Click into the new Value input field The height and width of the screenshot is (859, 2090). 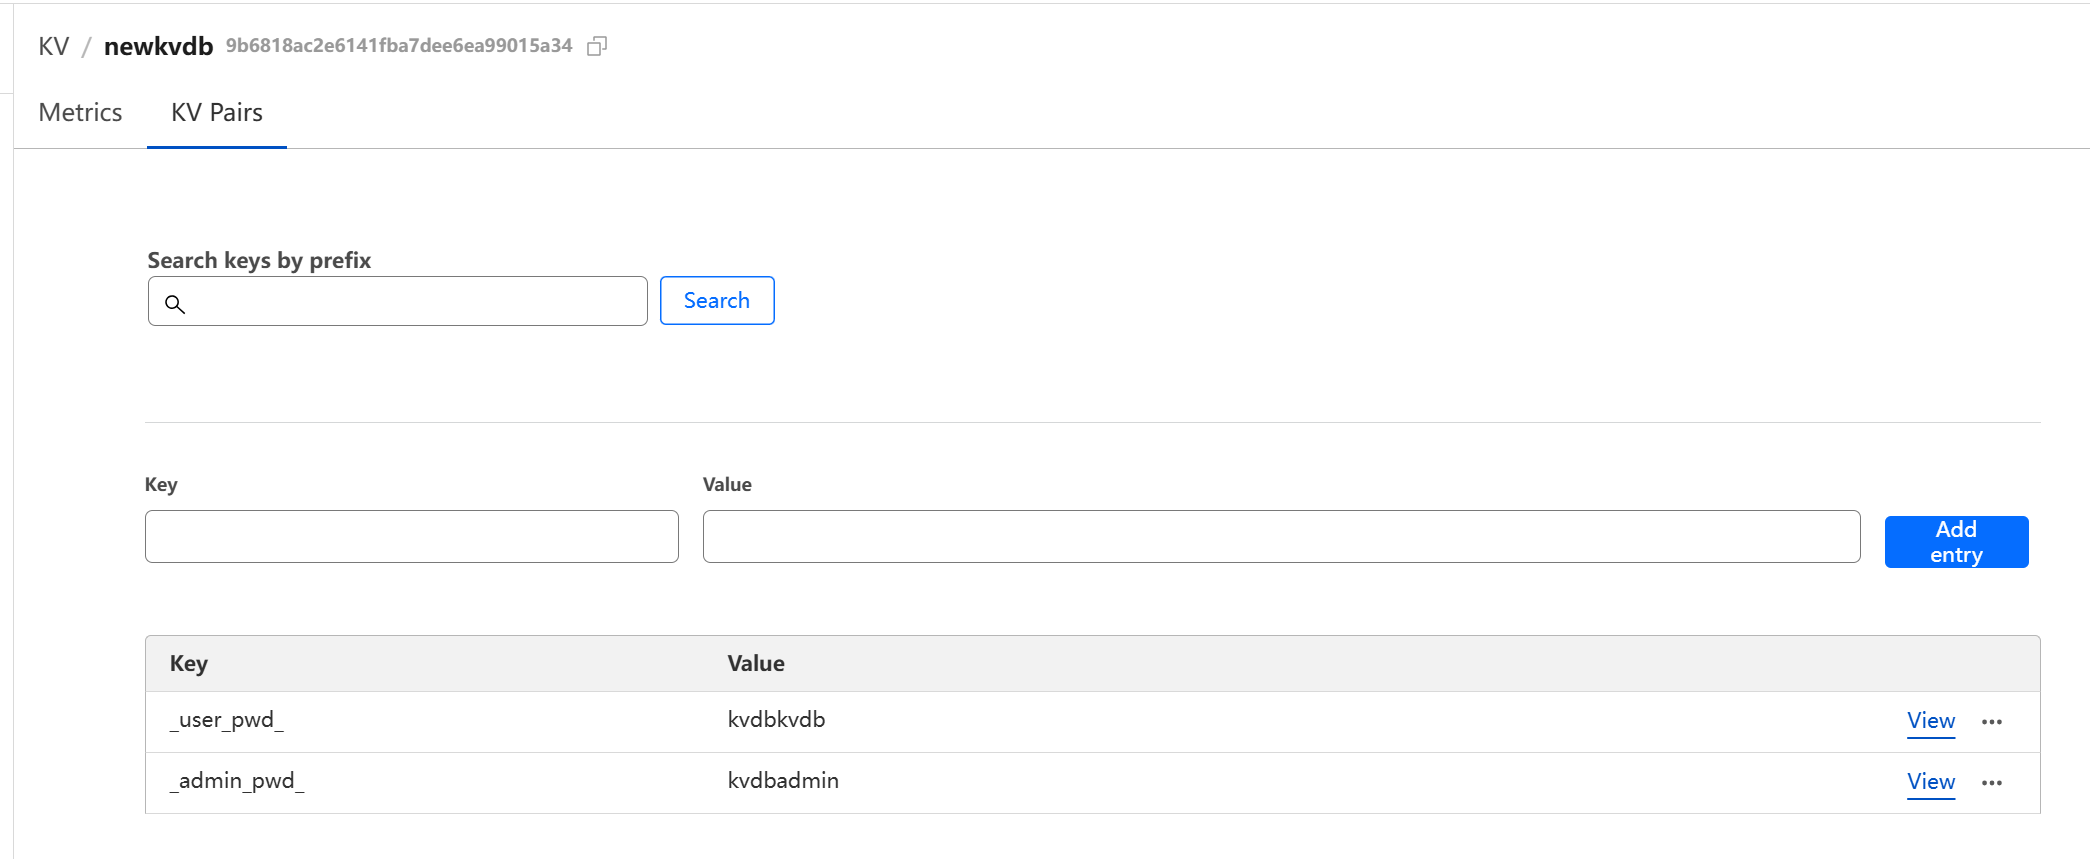1280,537
